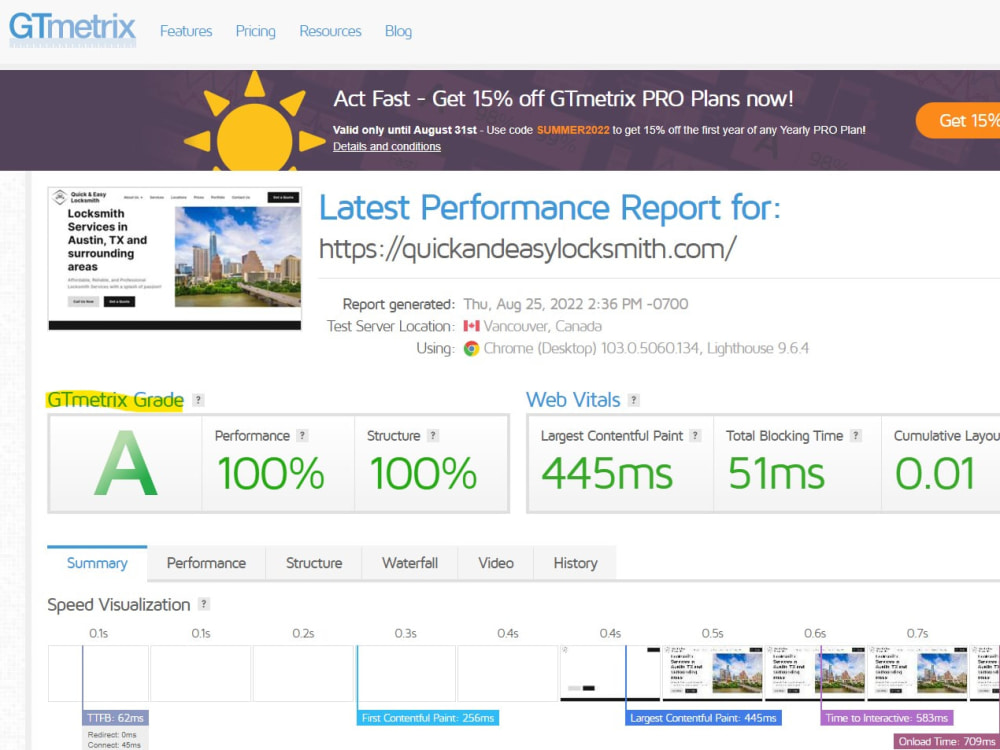Open Details and conditions link
Image resolution: width=1000 pixels, height=750 pixels.
pyautogui.click(x=386, y=147)
